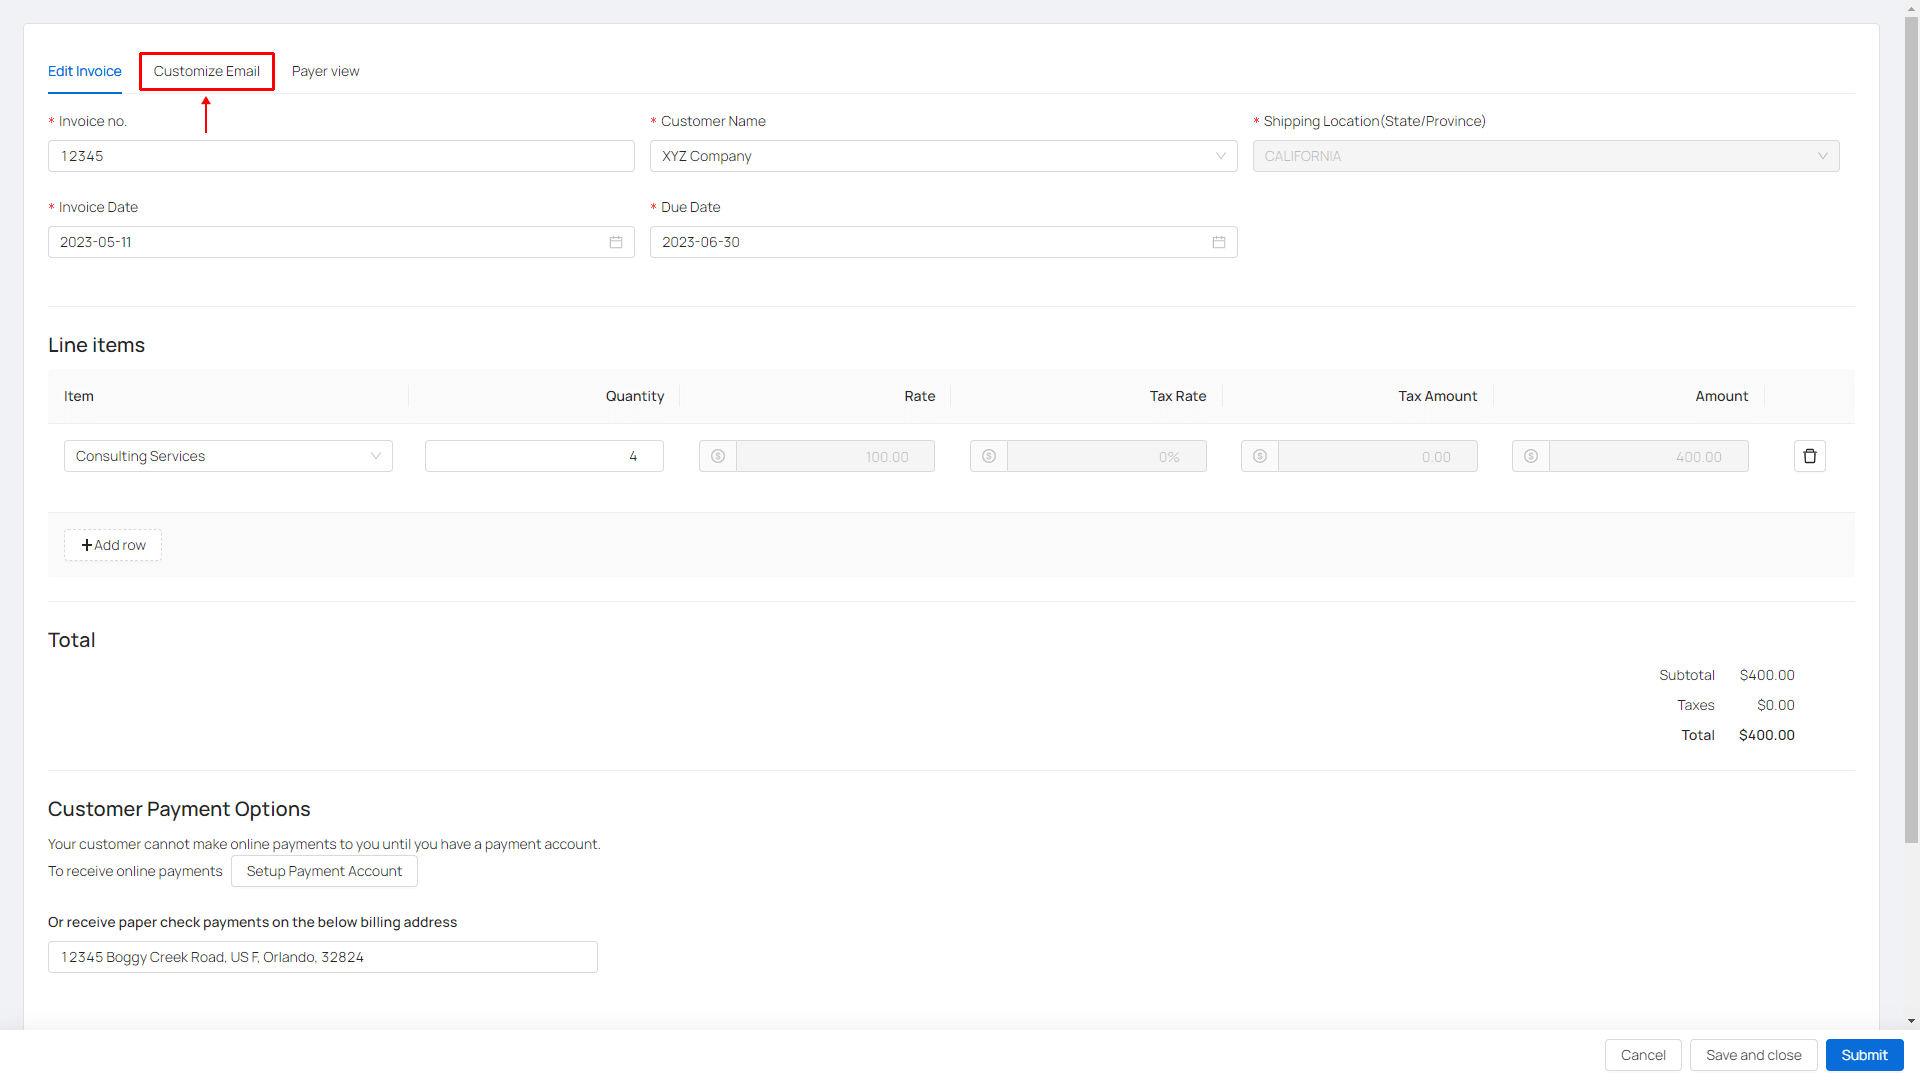Switch to the Customize Email tab
This screenshot has height=1080, width=1920.
pyautogui.click(x=207, y=71)
